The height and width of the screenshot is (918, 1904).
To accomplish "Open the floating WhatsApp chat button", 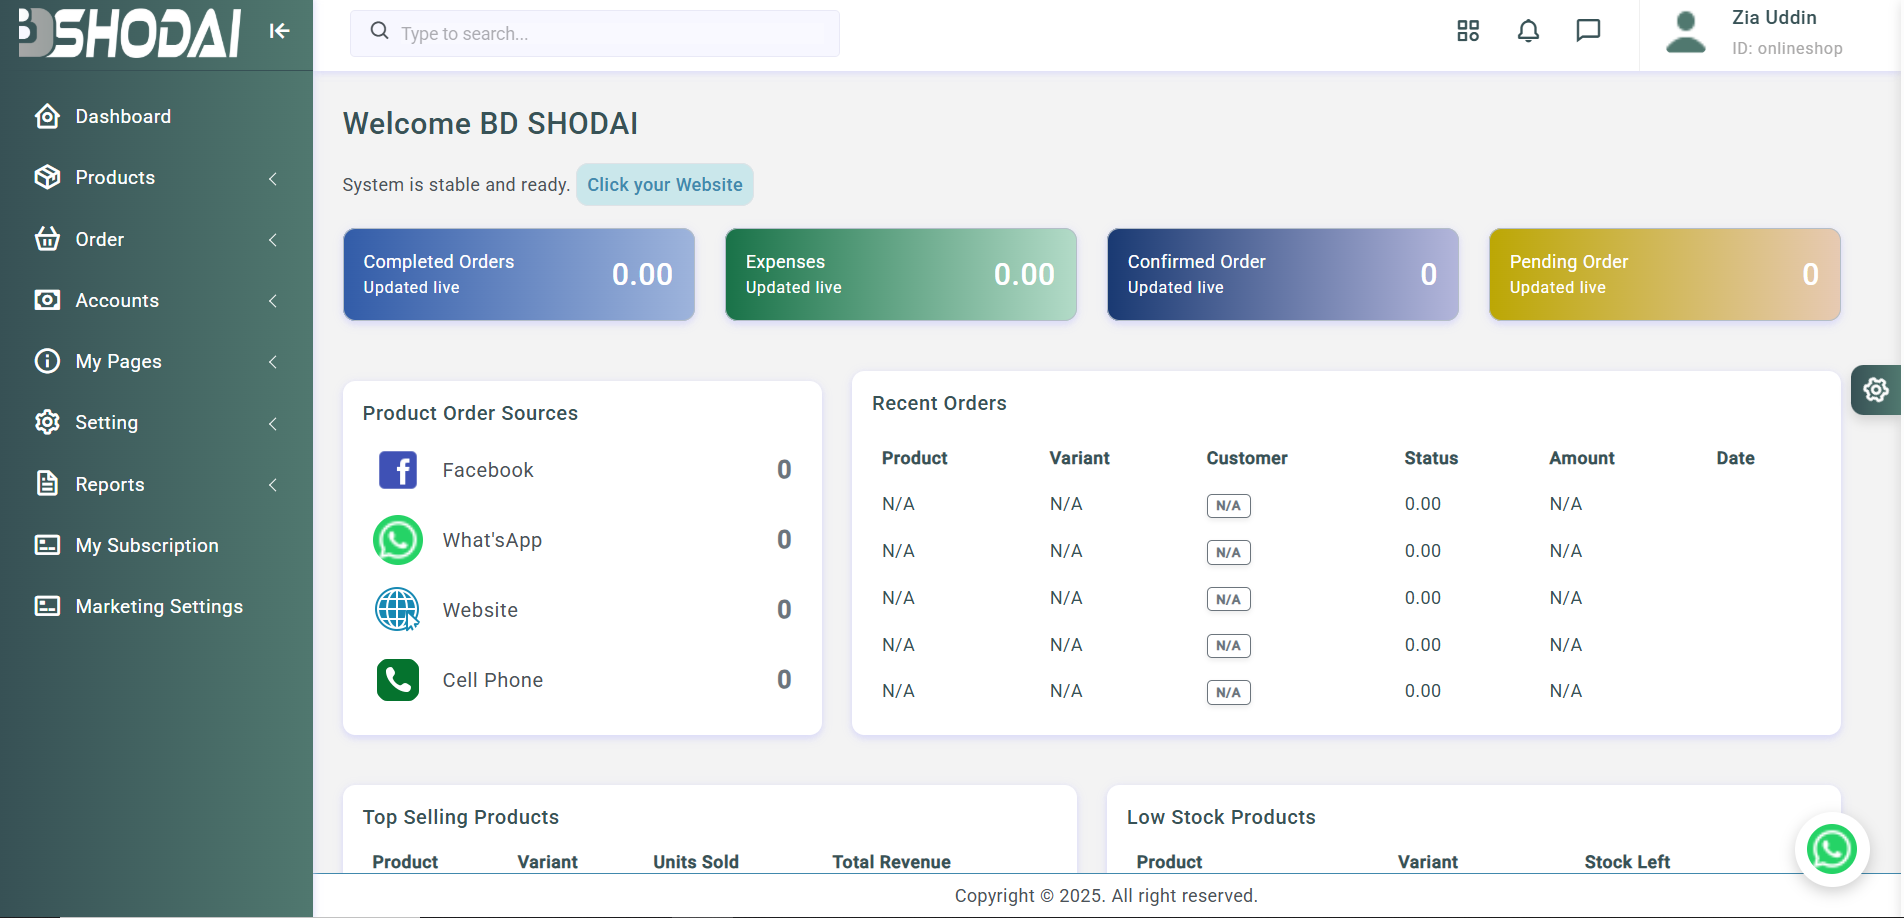I will pyautogui.click(x=1832, y=849).
